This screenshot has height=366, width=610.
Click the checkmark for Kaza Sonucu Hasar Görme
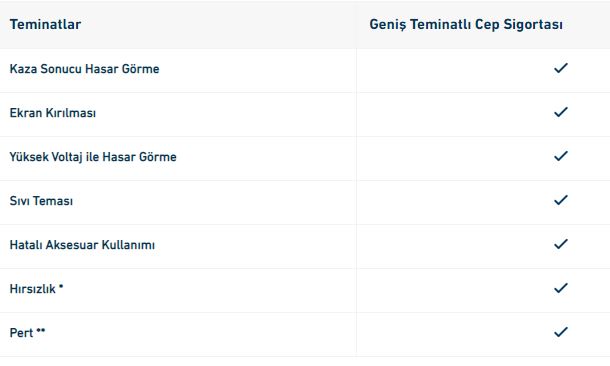pos(561,68)
